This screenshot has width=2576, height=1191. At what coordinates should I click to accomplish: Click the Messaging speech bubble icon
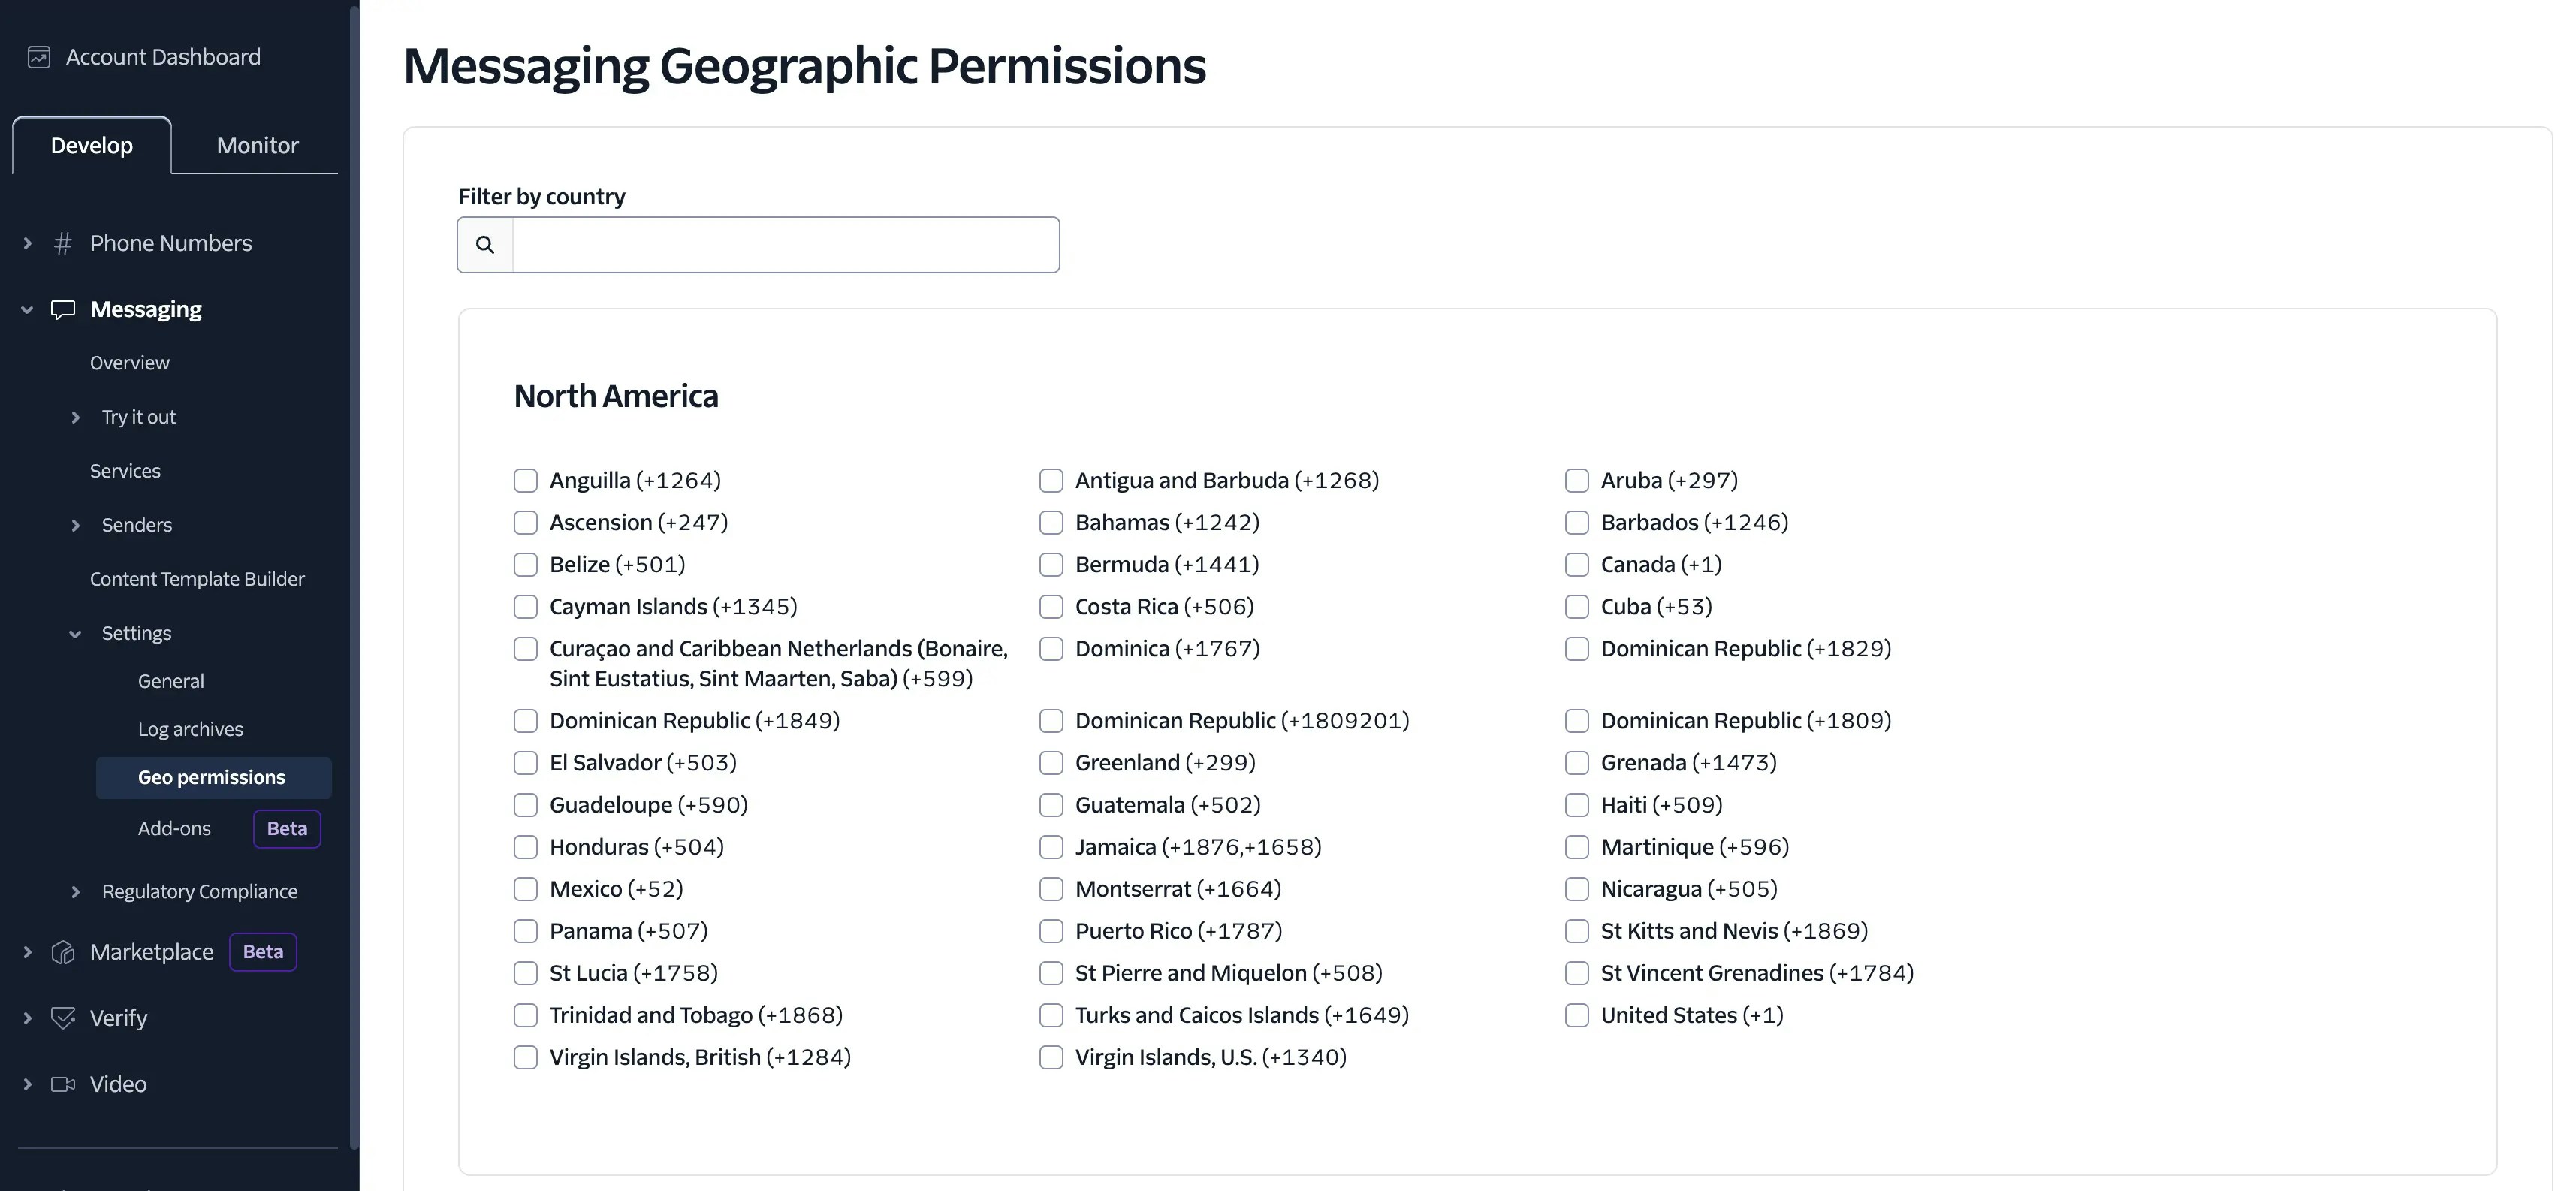tap(63, 309)
